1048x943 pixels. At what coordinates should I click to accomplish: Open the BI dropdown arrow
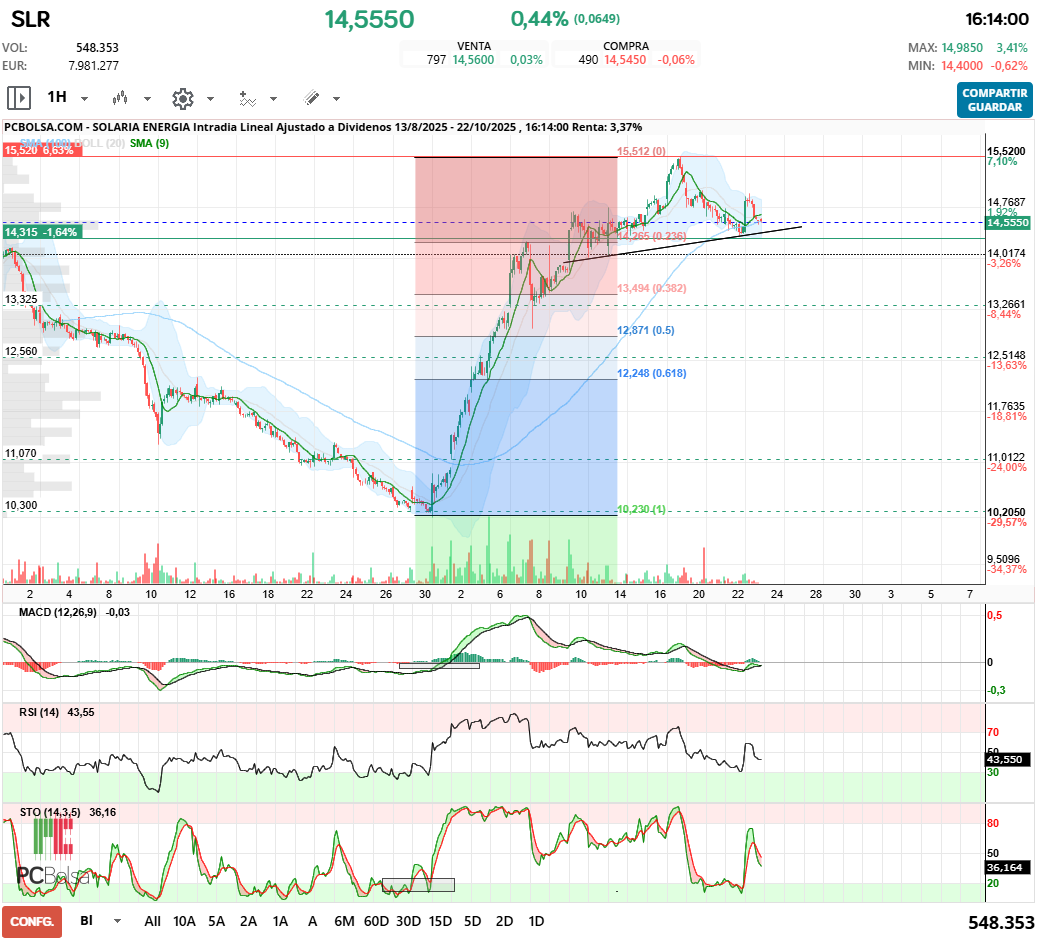117,921
